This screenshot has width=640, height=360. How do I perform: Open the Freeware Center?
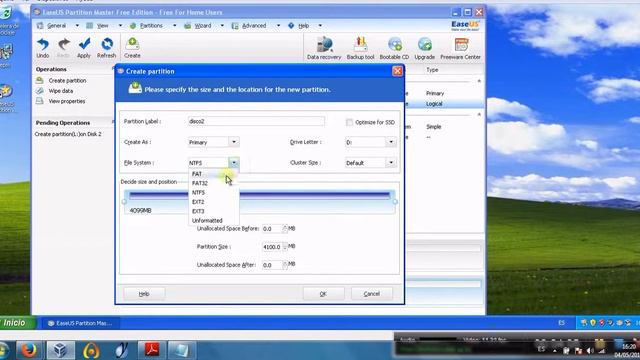[x=460, y=48]
